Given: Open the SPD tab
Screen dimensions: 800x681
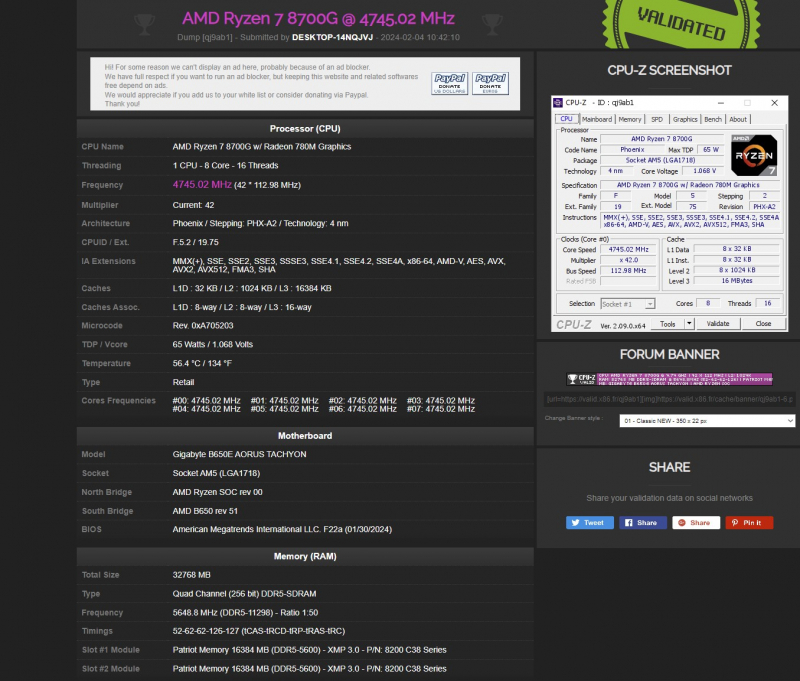Looking at the screenshot, I should (x=657, y=119).
